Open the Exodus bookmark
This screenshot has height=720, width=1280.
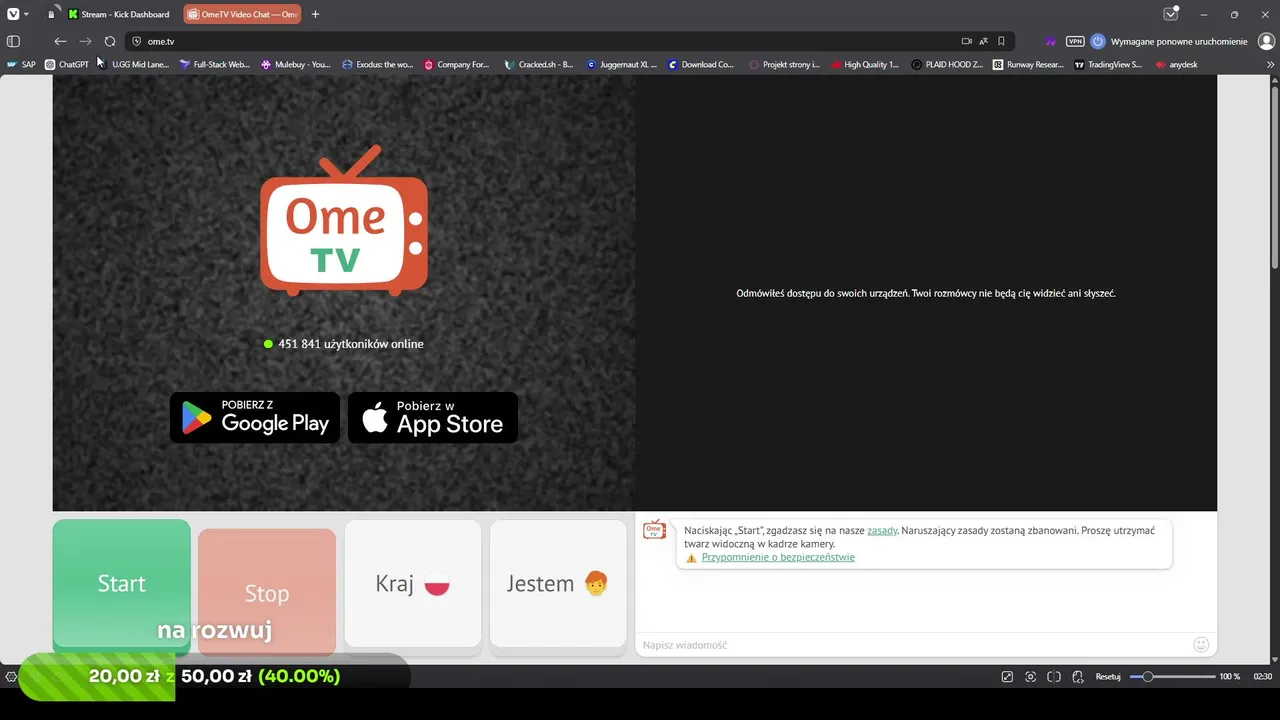click(377, 64)
